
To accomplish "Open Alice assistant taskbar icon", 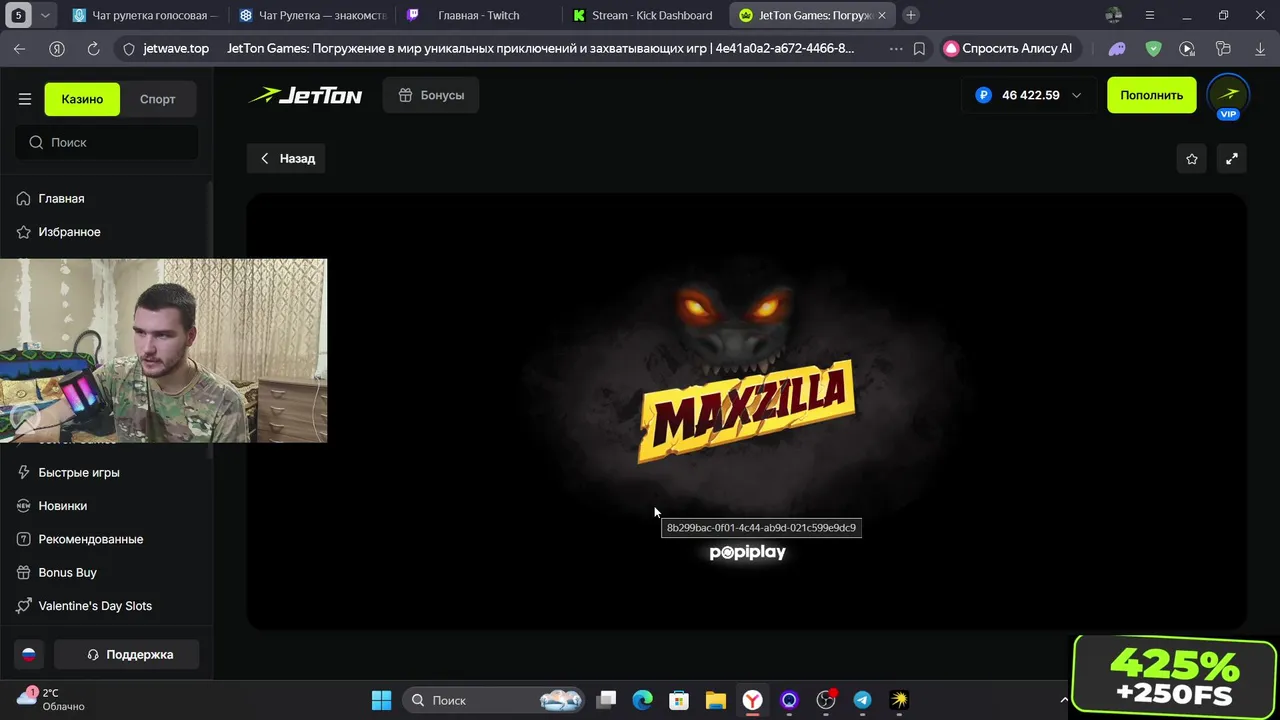I will [789, 700].
